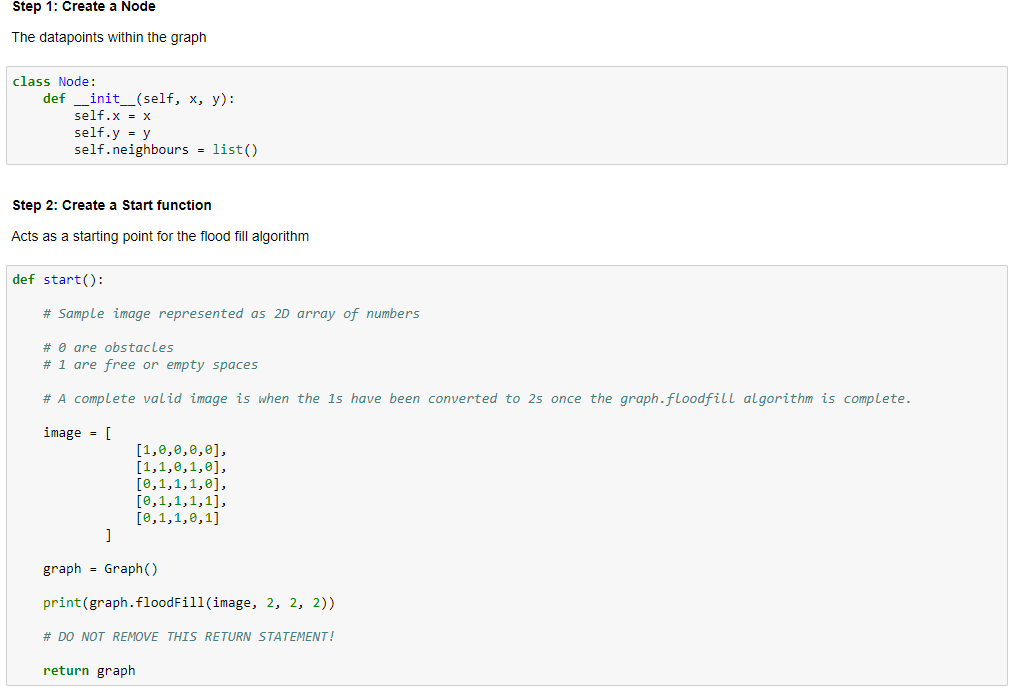Click the array row '[1,1,0,1,0],'
The image size is (1019, 693).
pyautogui.click(x=181, y=467)
